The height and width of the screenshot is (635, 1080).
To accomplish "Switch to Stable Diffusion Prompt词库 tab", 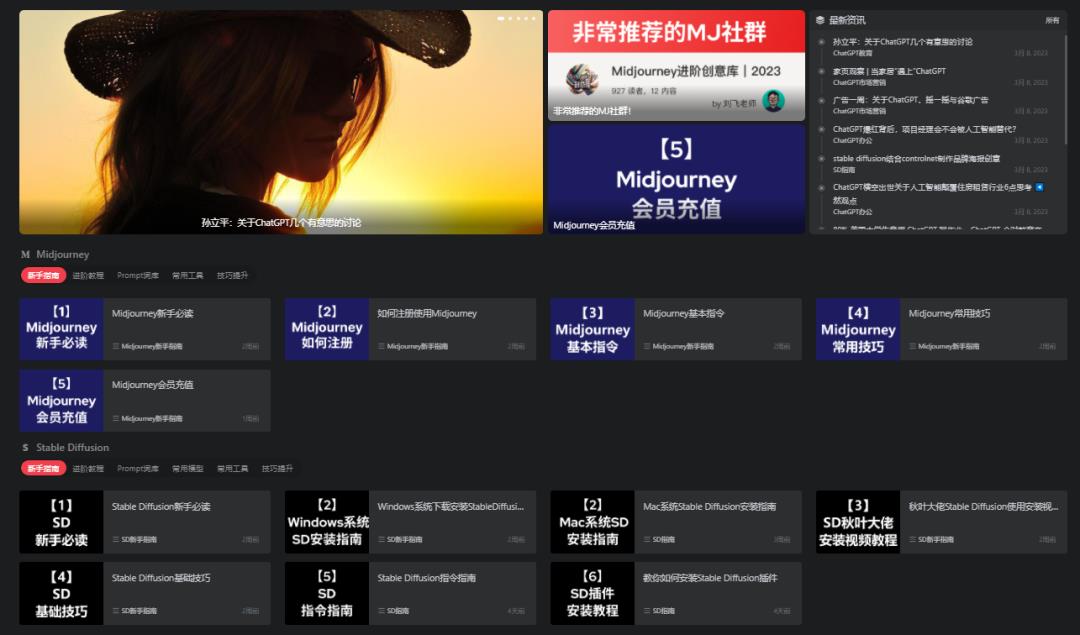I will (x=138, y=468).
